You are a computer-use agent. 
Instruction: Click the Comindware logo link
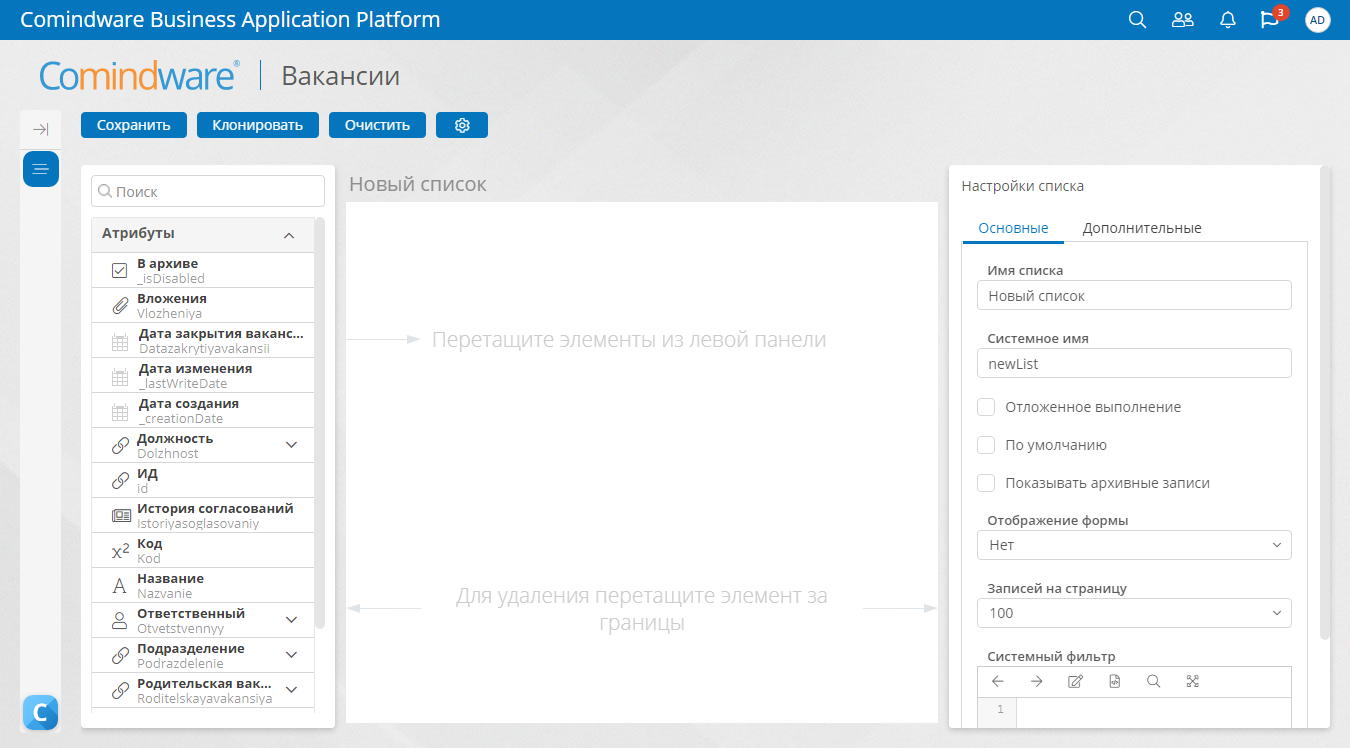click(139, 76)
